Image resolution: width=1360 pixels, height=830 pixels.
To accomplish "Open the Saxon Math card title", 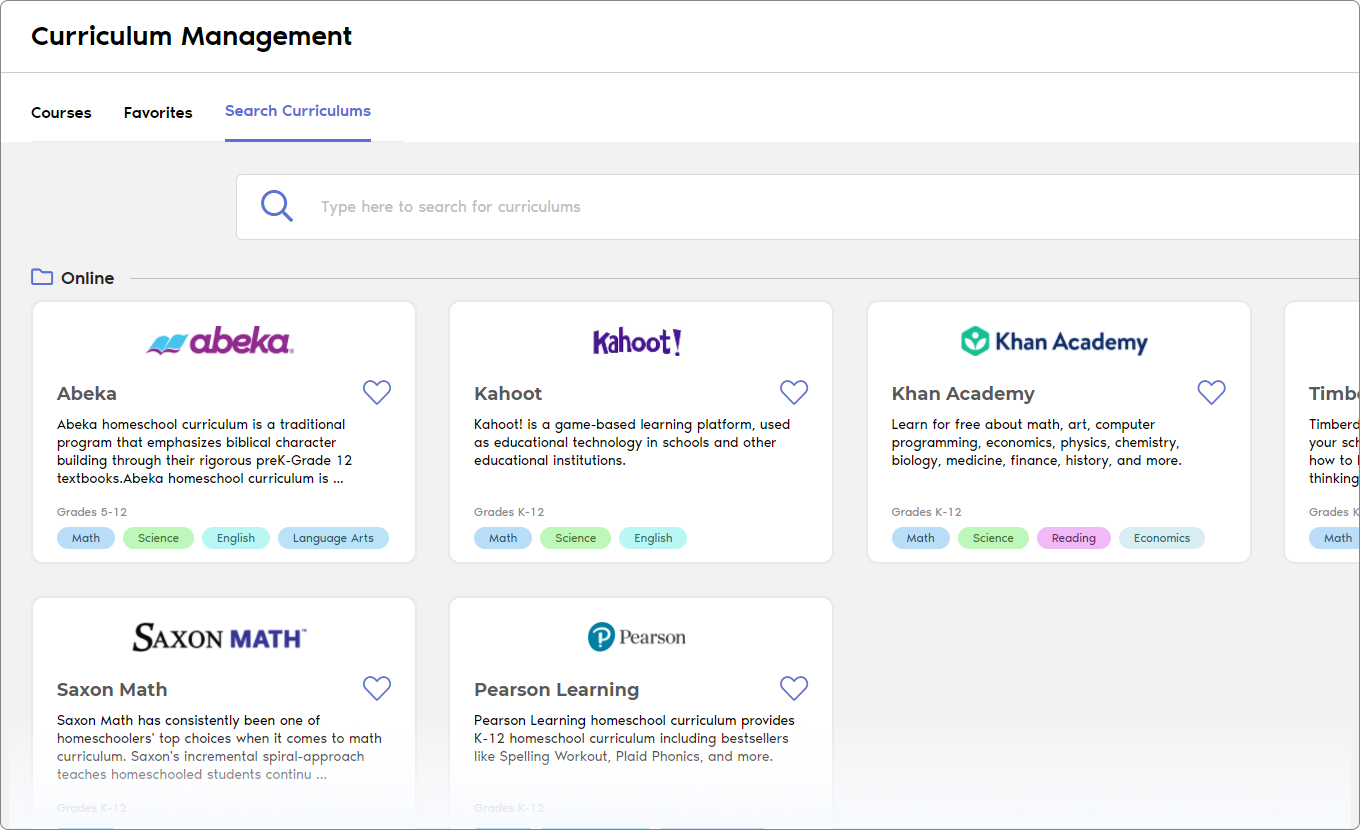I will (112, 689).
